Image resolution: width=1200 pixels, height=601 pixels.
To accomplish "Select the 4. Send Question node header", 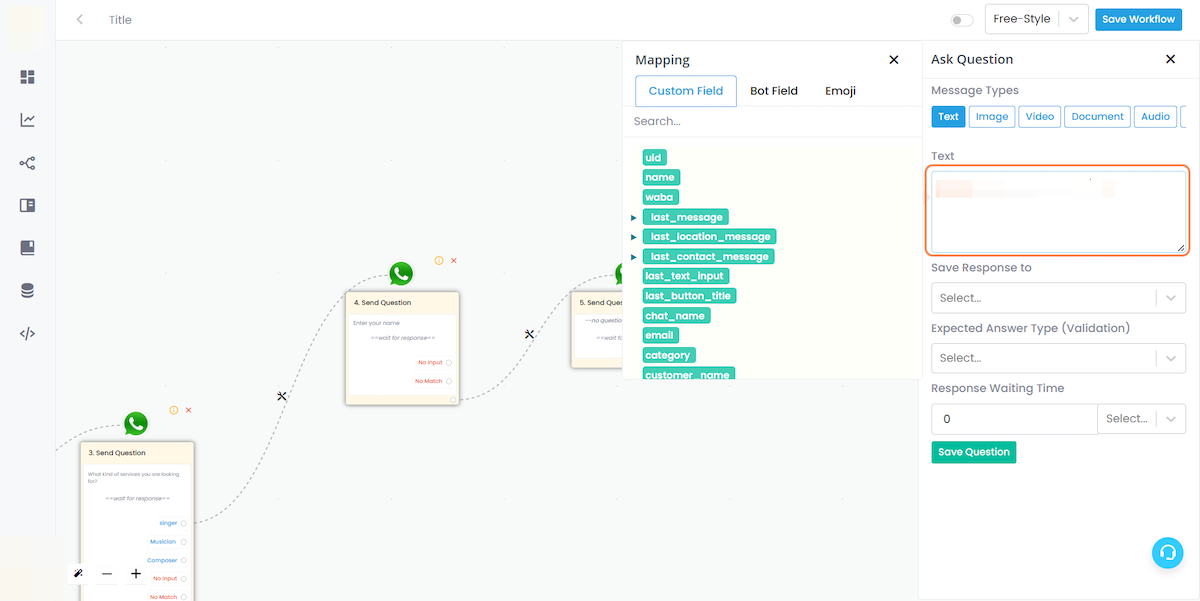I will pyautogui.click(x=402, y=302).
